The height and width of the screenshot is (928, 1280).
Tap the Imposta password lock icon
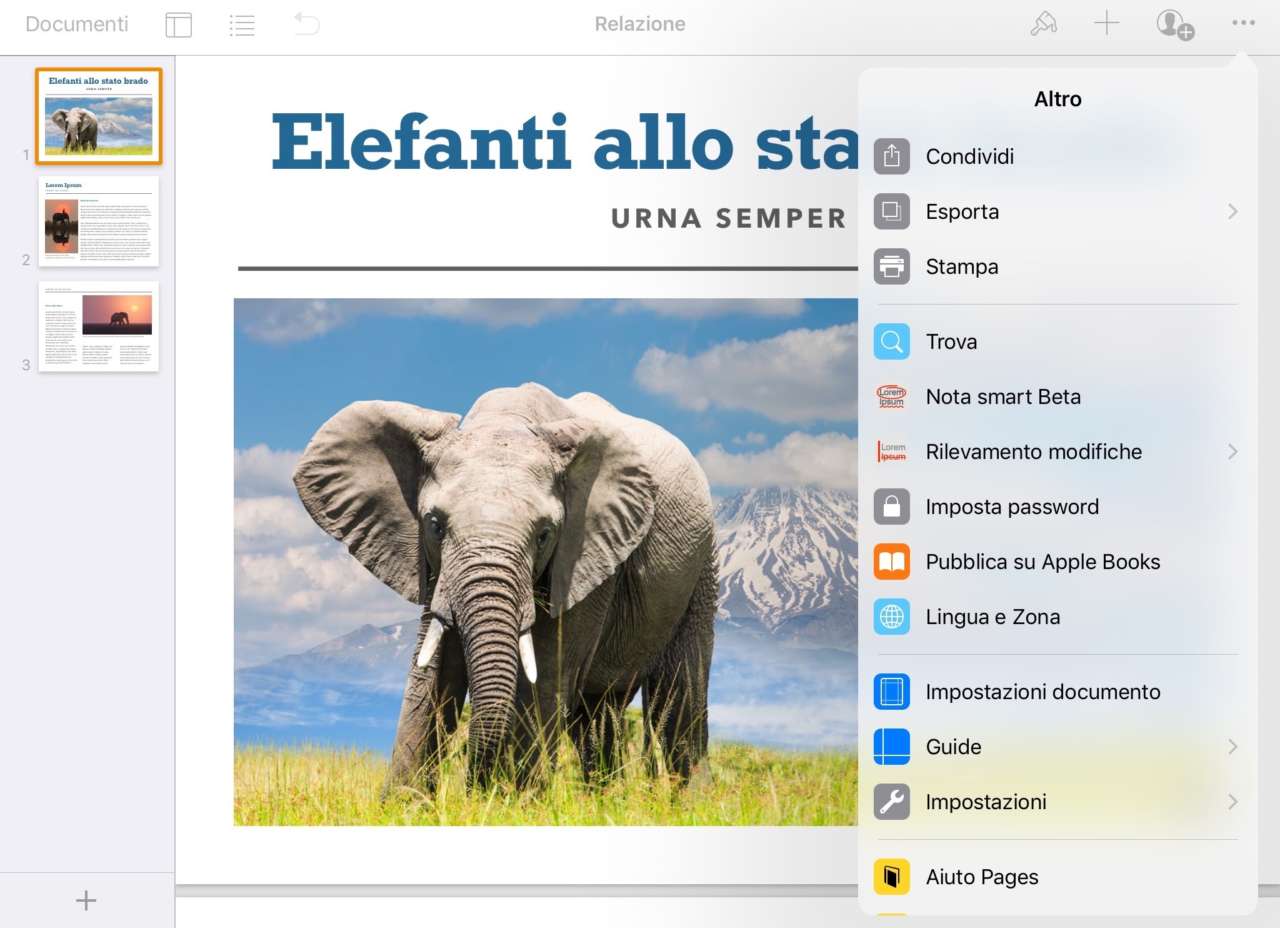tap(892, 507)
